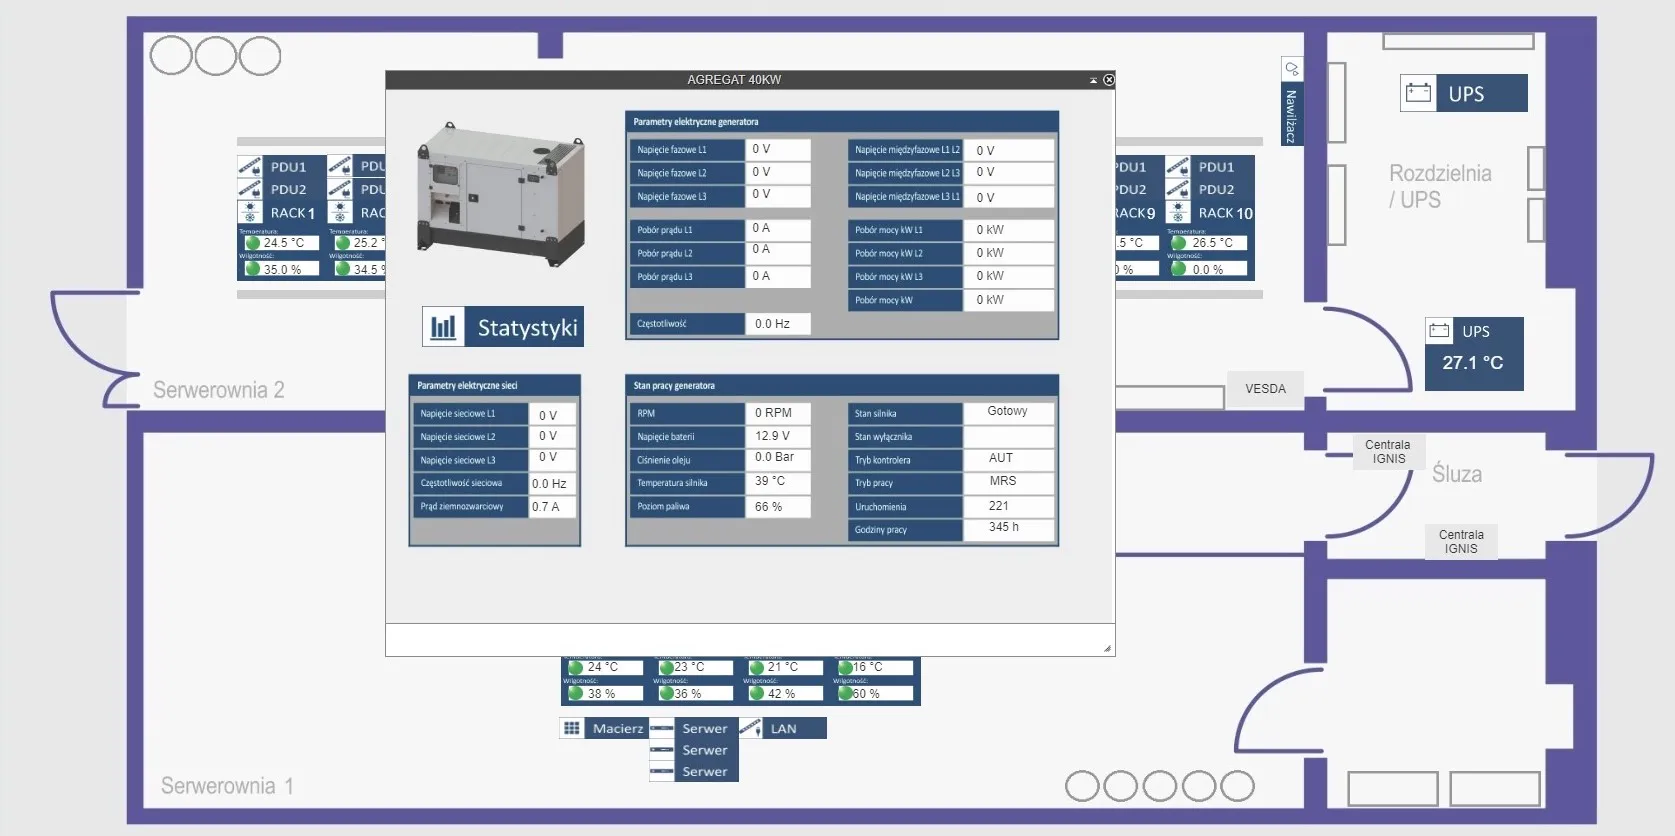Viewport: 1675px width, 836px height.
Task: Click Serwer rack icon beside Macierz label
Action: (x=662, y=728)
